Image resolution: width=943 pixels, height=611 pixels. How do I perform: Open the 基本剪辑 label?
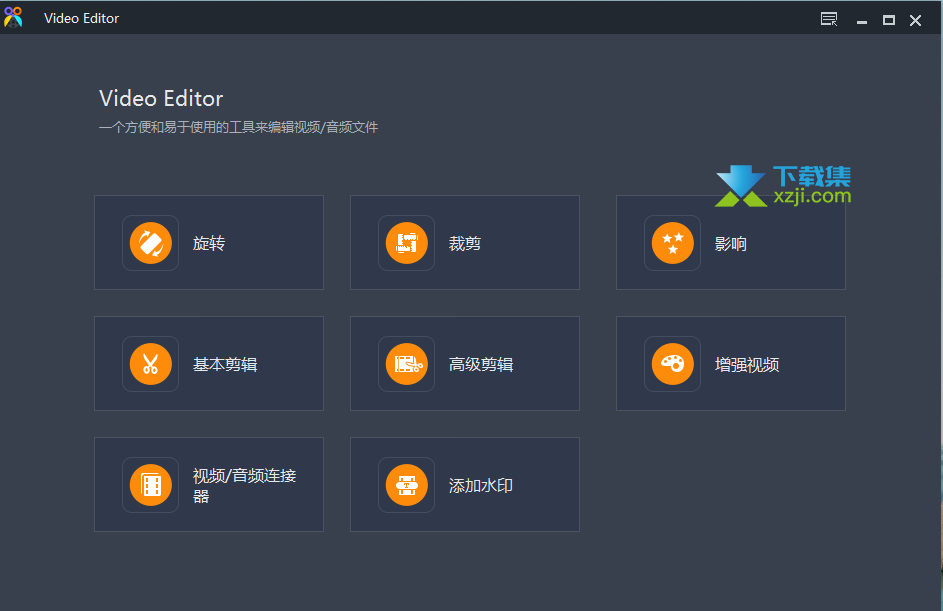(225, 364)
